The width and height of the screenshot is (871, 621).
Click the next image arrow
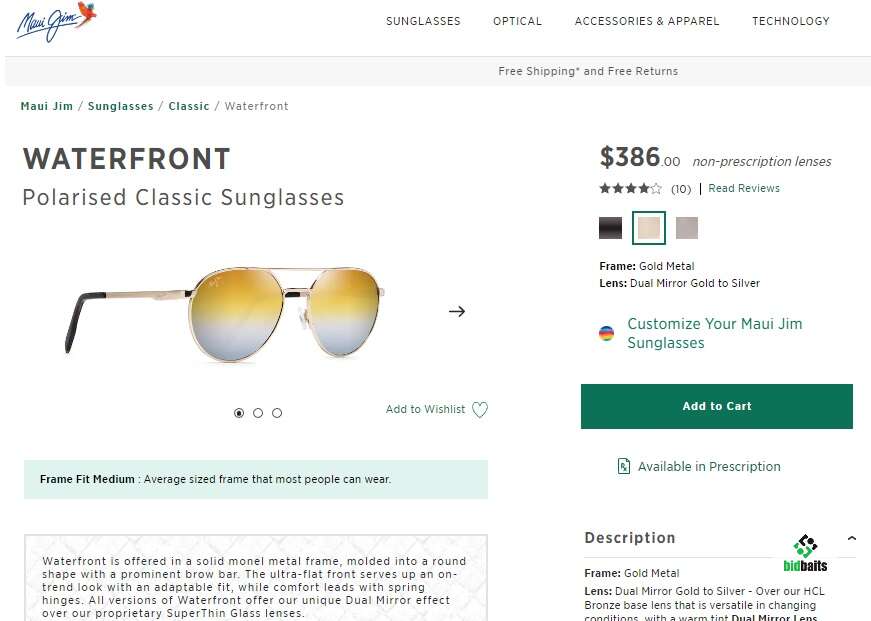pyautogui.click(x=457, y=311)
